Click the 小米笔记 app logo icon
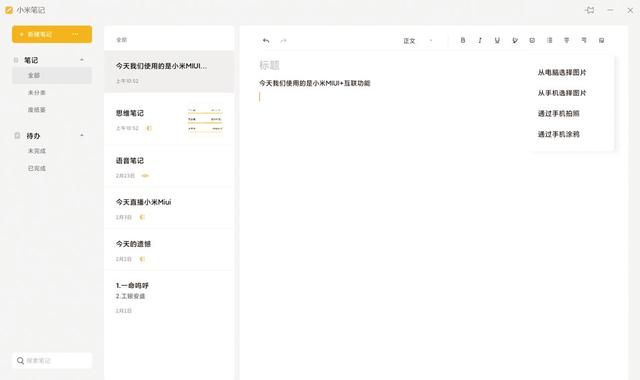Viewport: 640px width, 380px height. point(9,10)
